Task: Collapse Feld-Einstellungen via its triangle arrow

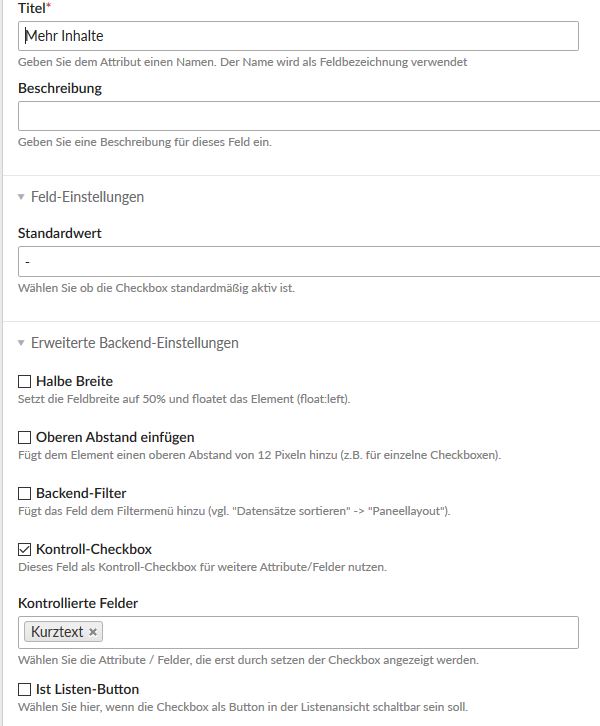Action: tap(21, 197)
